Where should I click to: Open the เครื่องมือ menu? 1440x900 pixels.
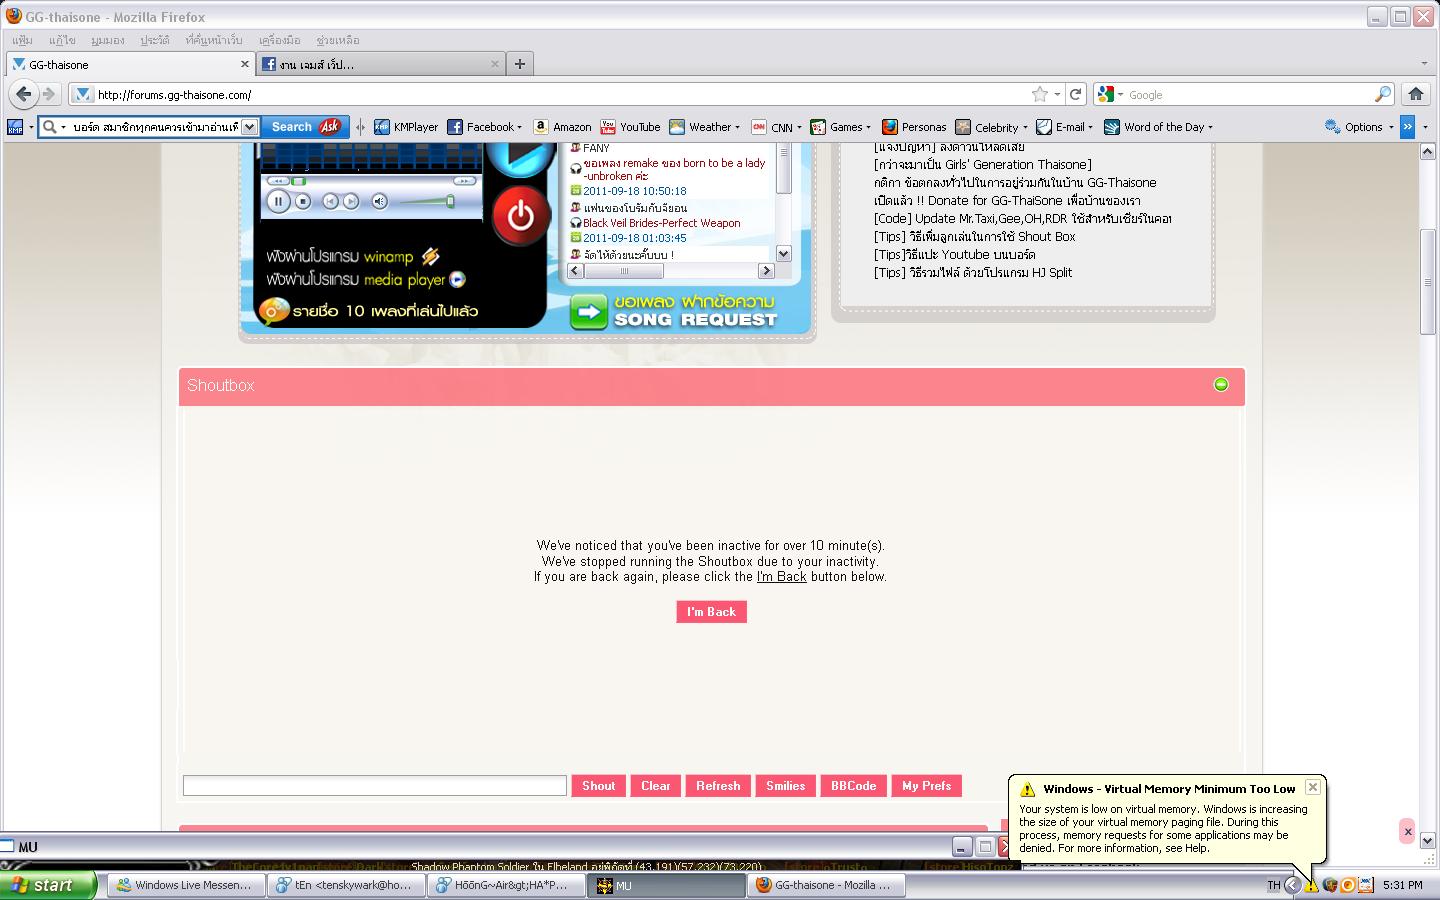(x=279, y=40)
